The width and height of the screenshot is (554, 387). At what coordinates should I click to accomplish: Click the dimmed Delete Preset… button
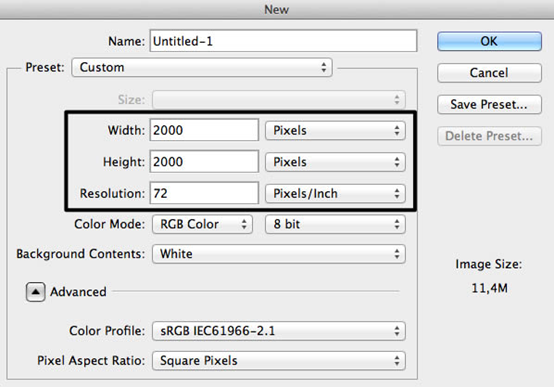[489, 136]
